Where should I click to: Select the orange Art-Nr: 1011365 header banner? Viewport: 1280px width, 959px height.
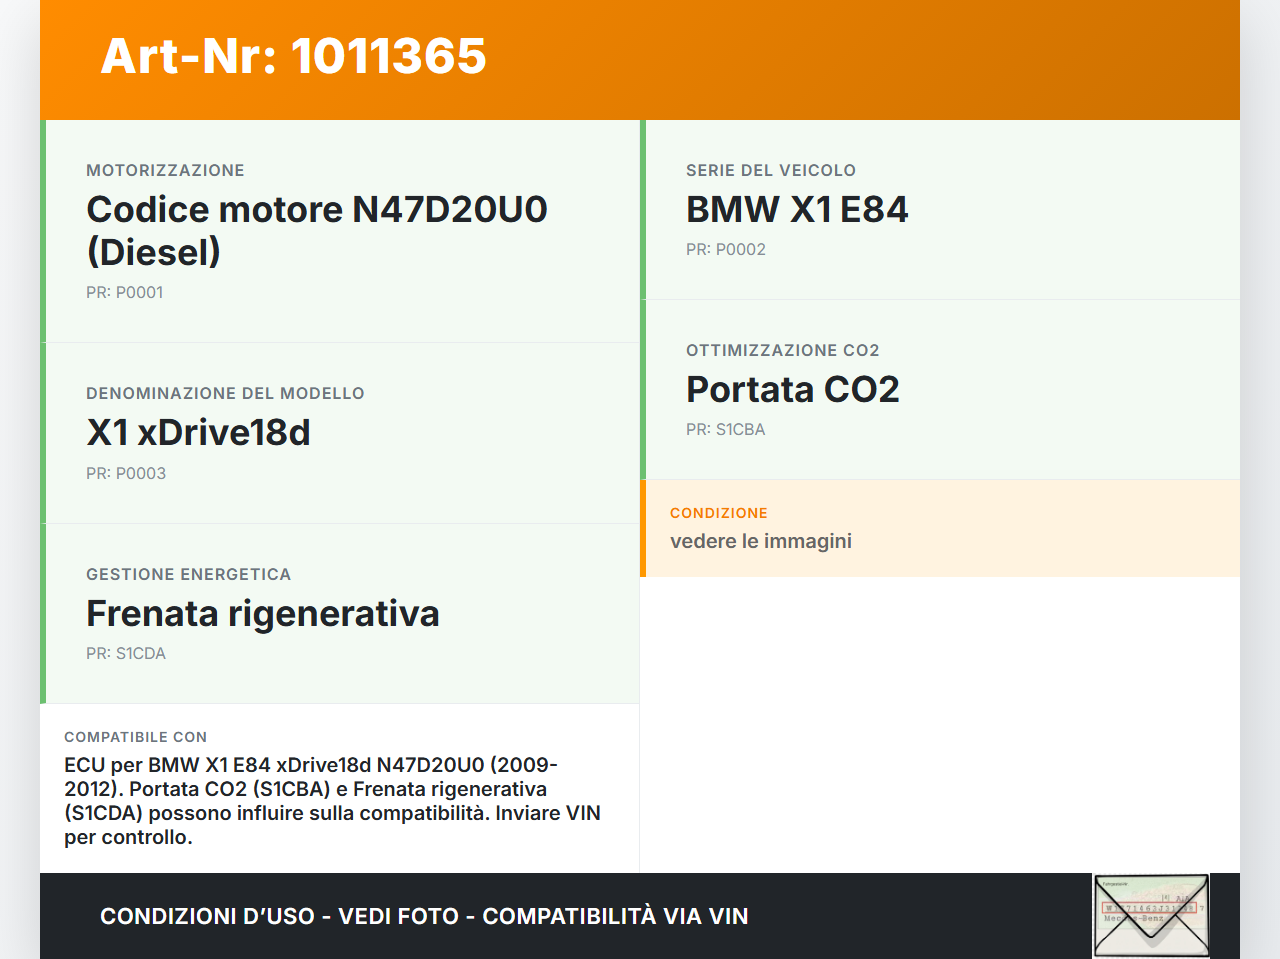(x=640, y=58)
